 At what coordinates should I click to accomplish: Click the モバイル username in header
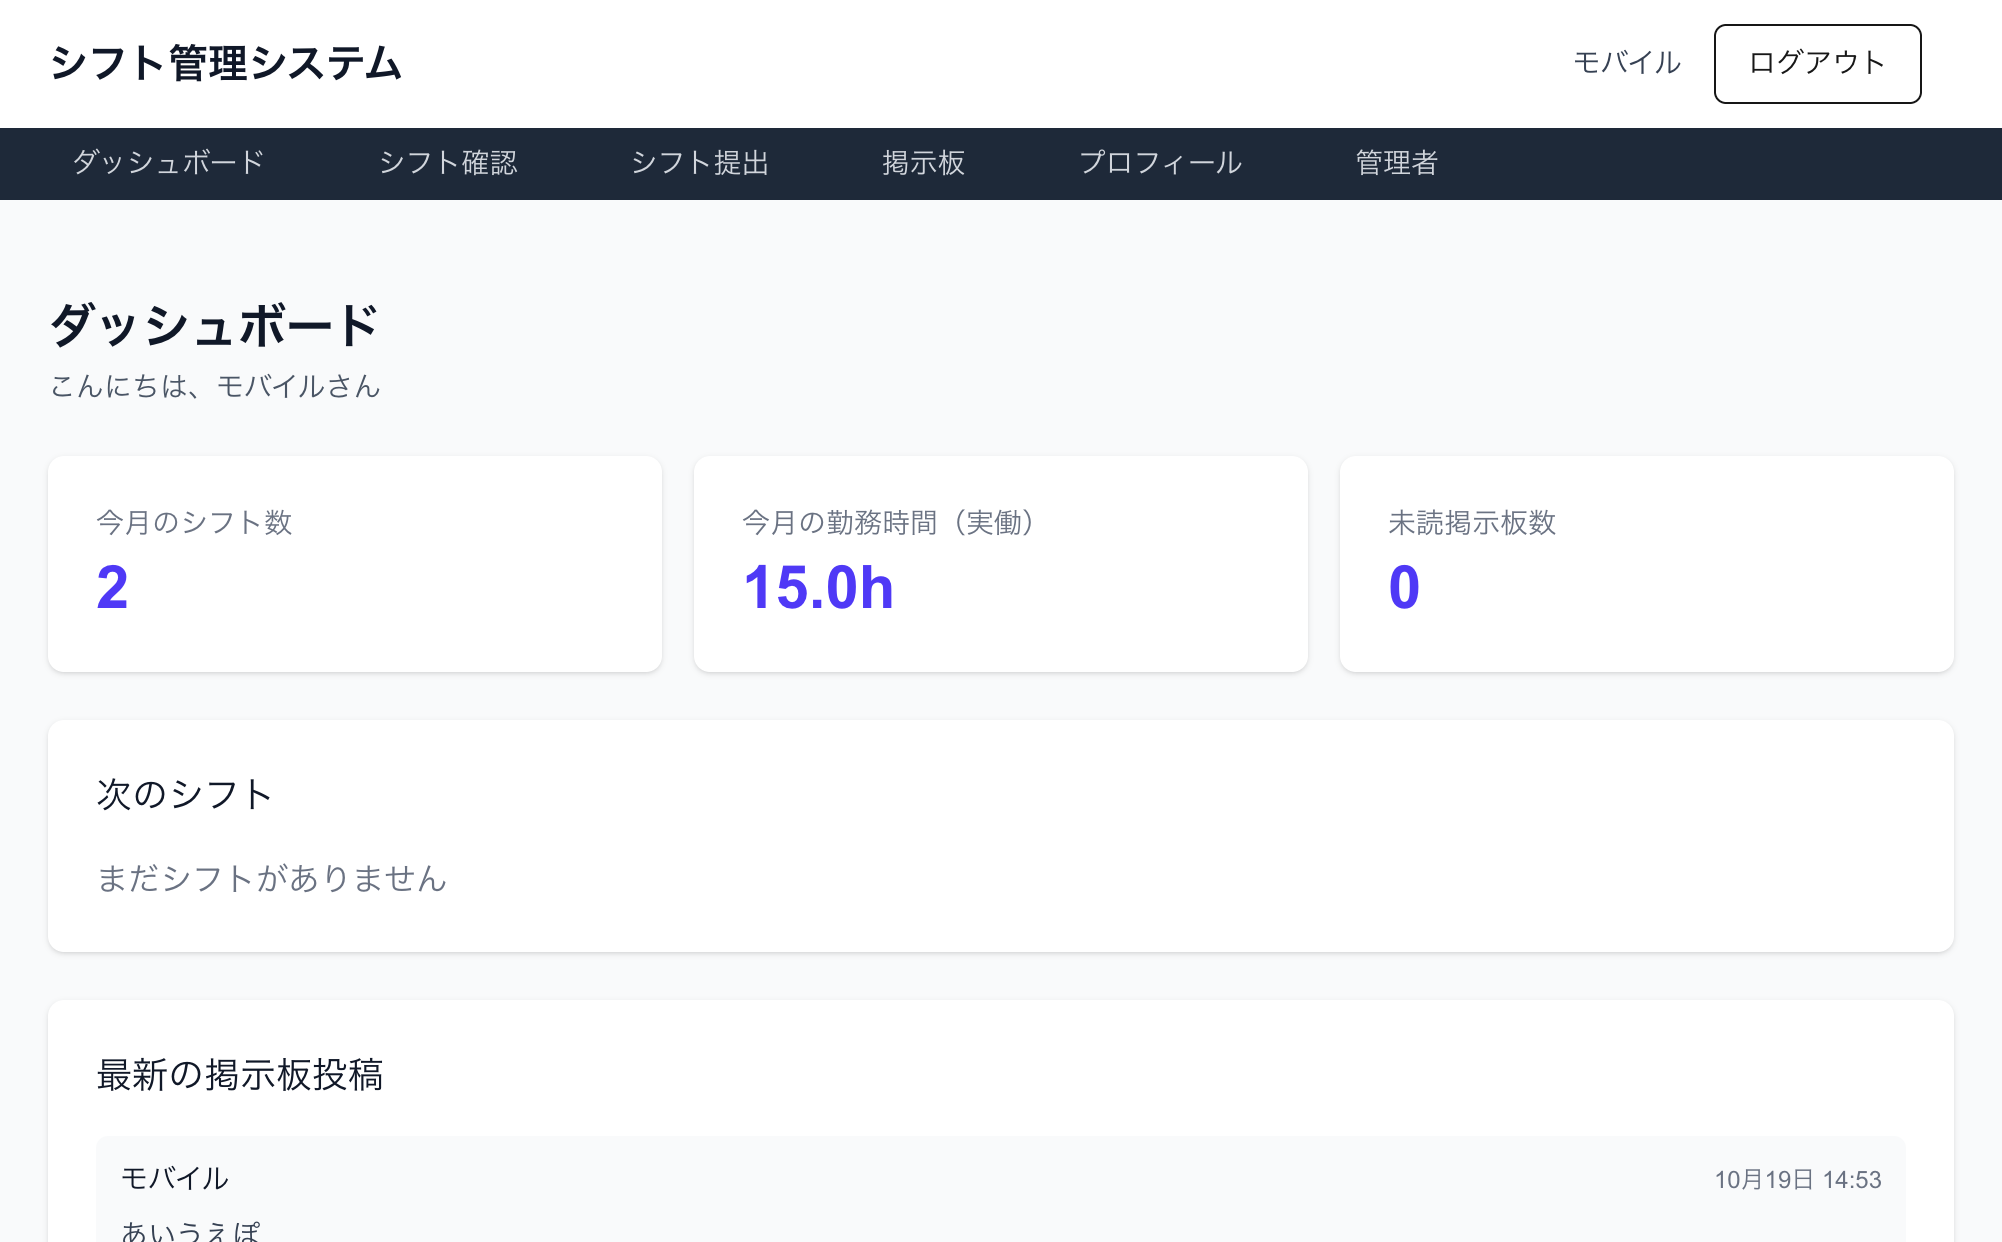[1627, 63]
